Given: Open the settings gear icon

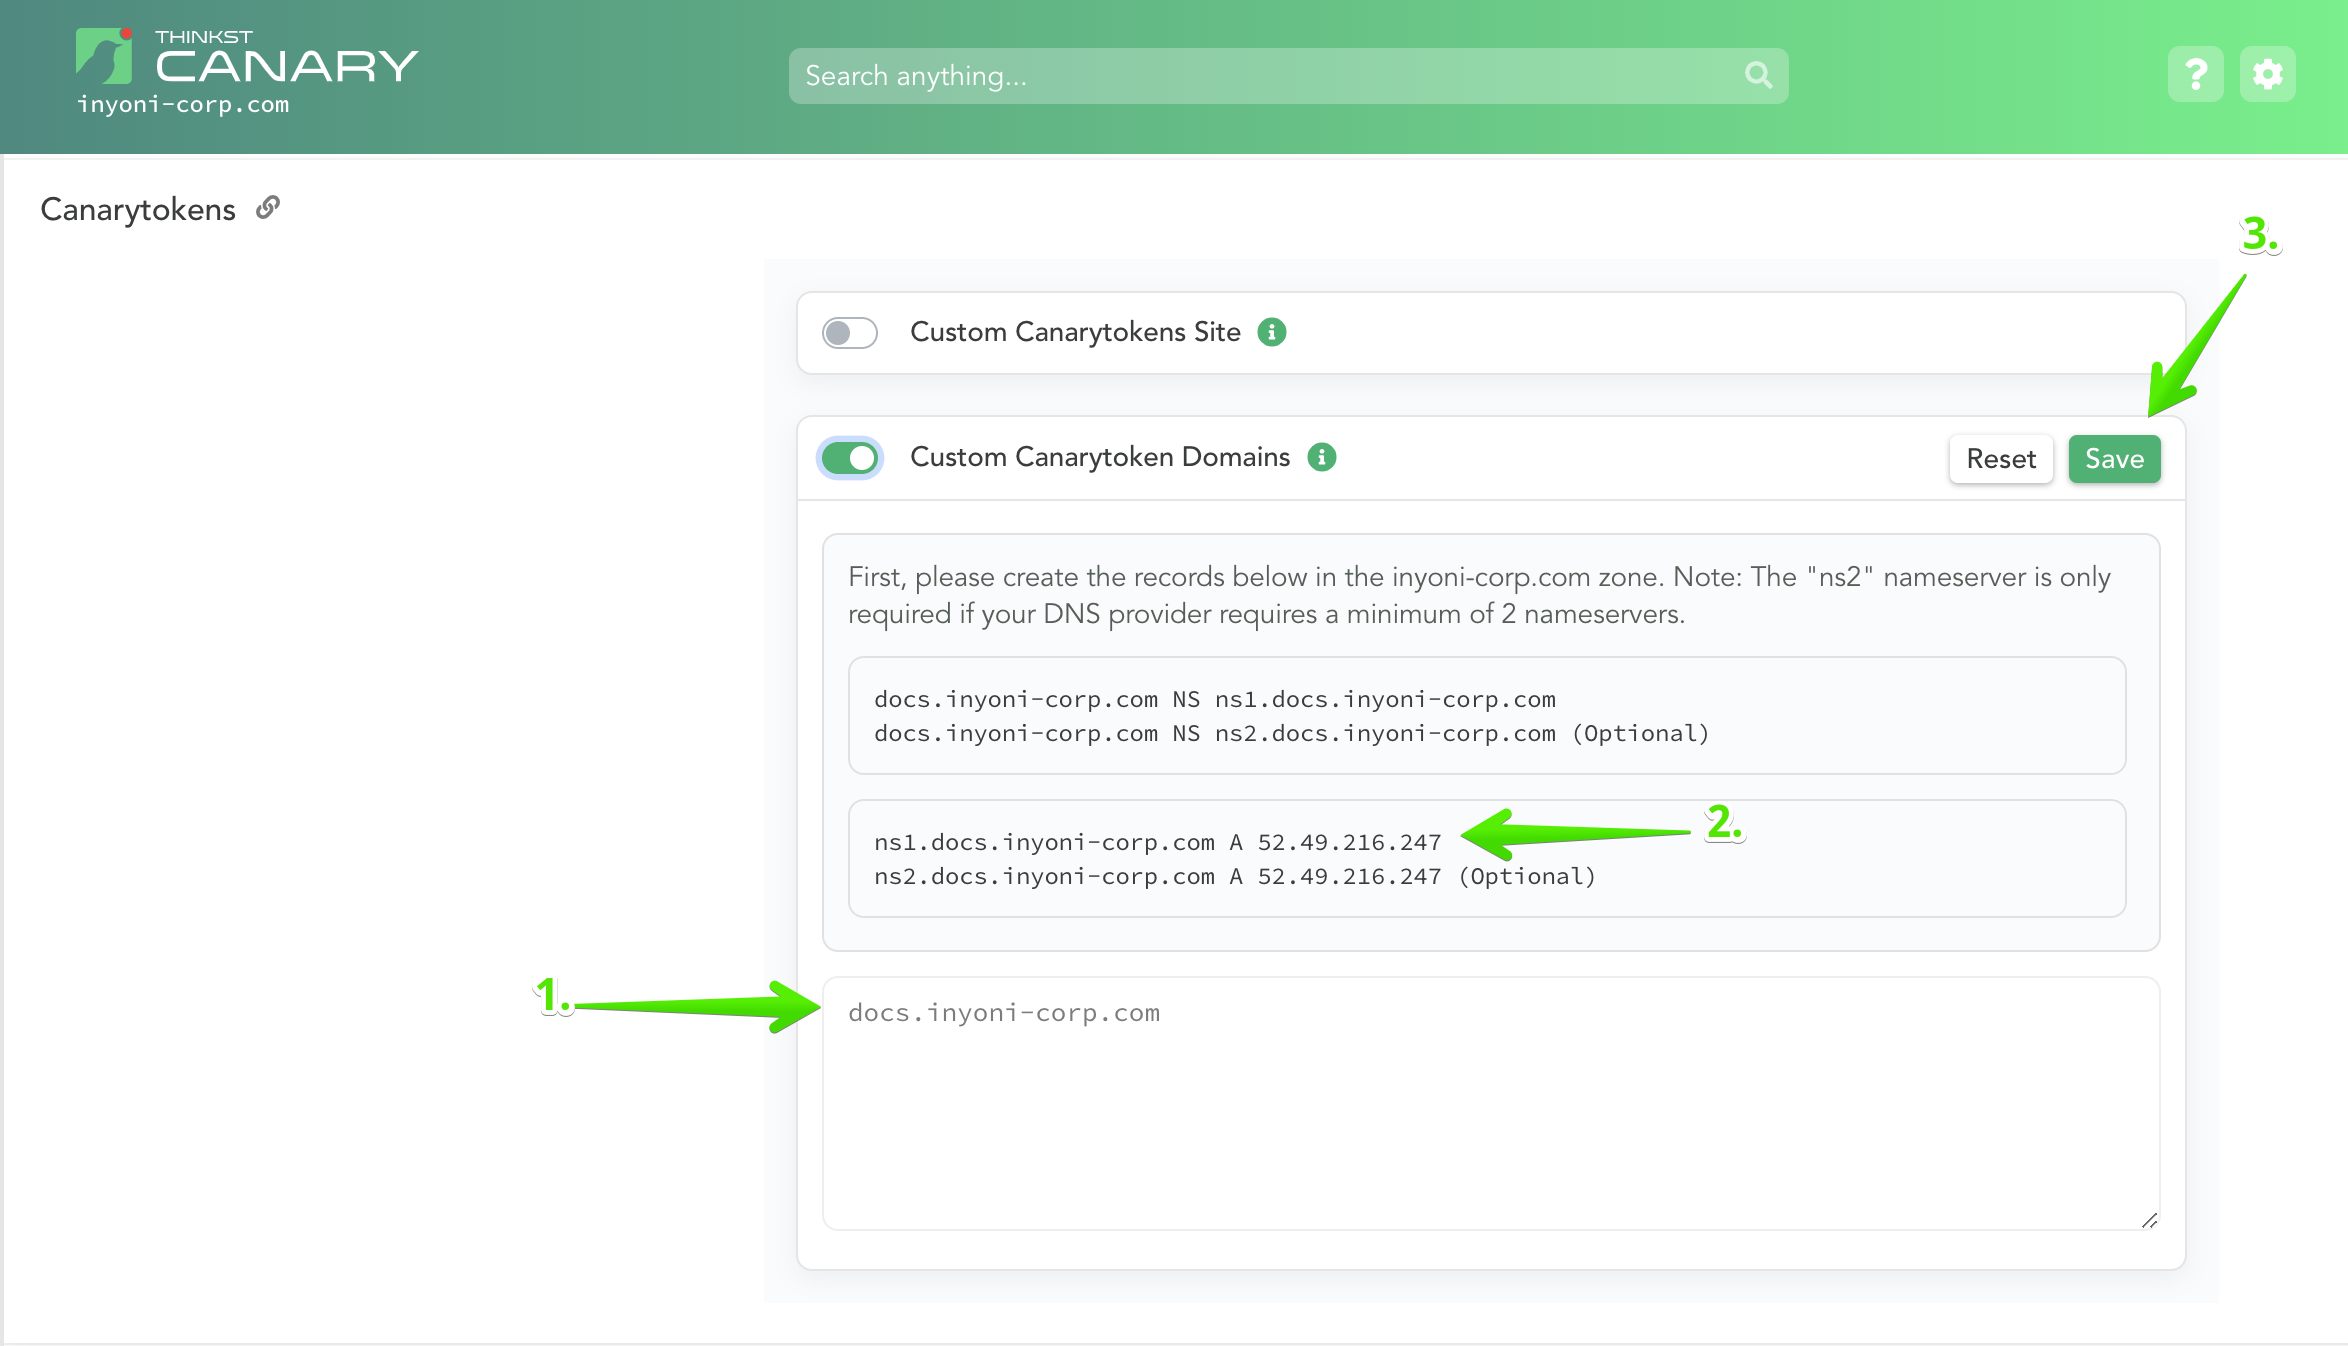Looking at the screenshot, I should (x=2267, y=74).
